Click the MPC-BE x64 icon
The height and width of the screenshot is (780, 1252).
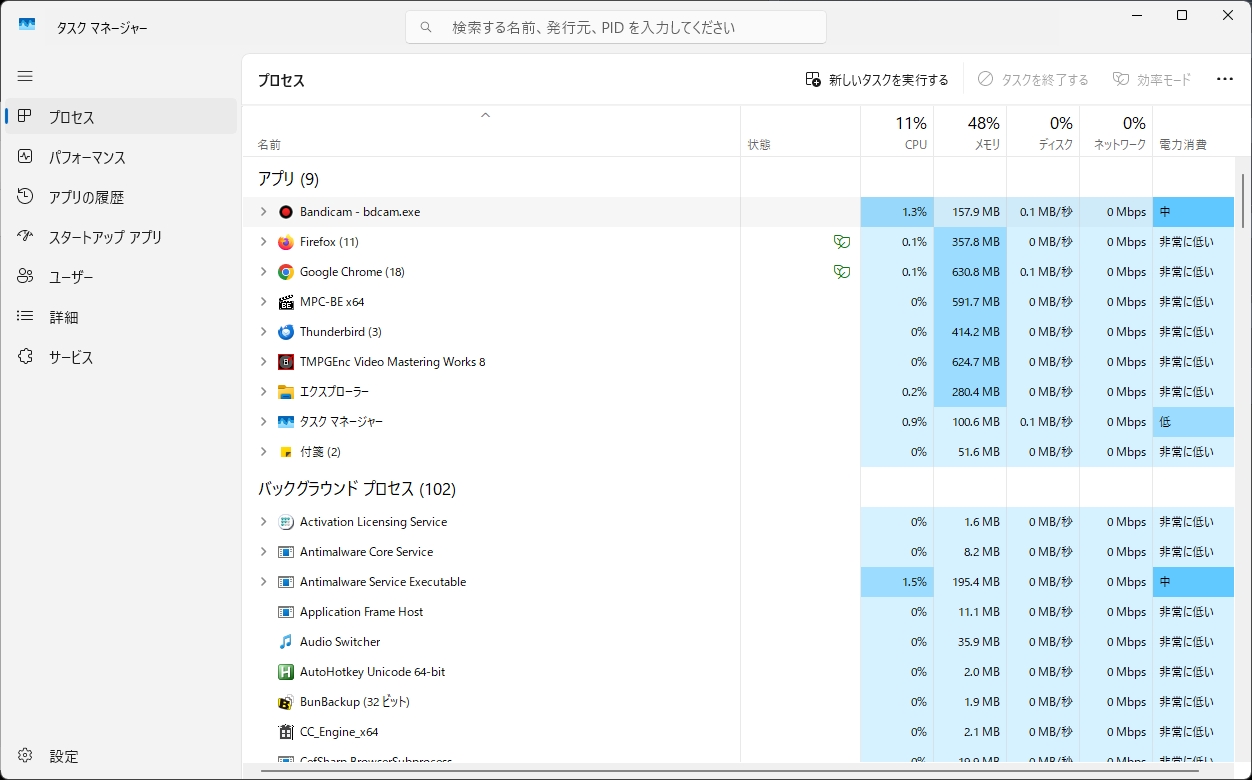[x=285, y=302]
